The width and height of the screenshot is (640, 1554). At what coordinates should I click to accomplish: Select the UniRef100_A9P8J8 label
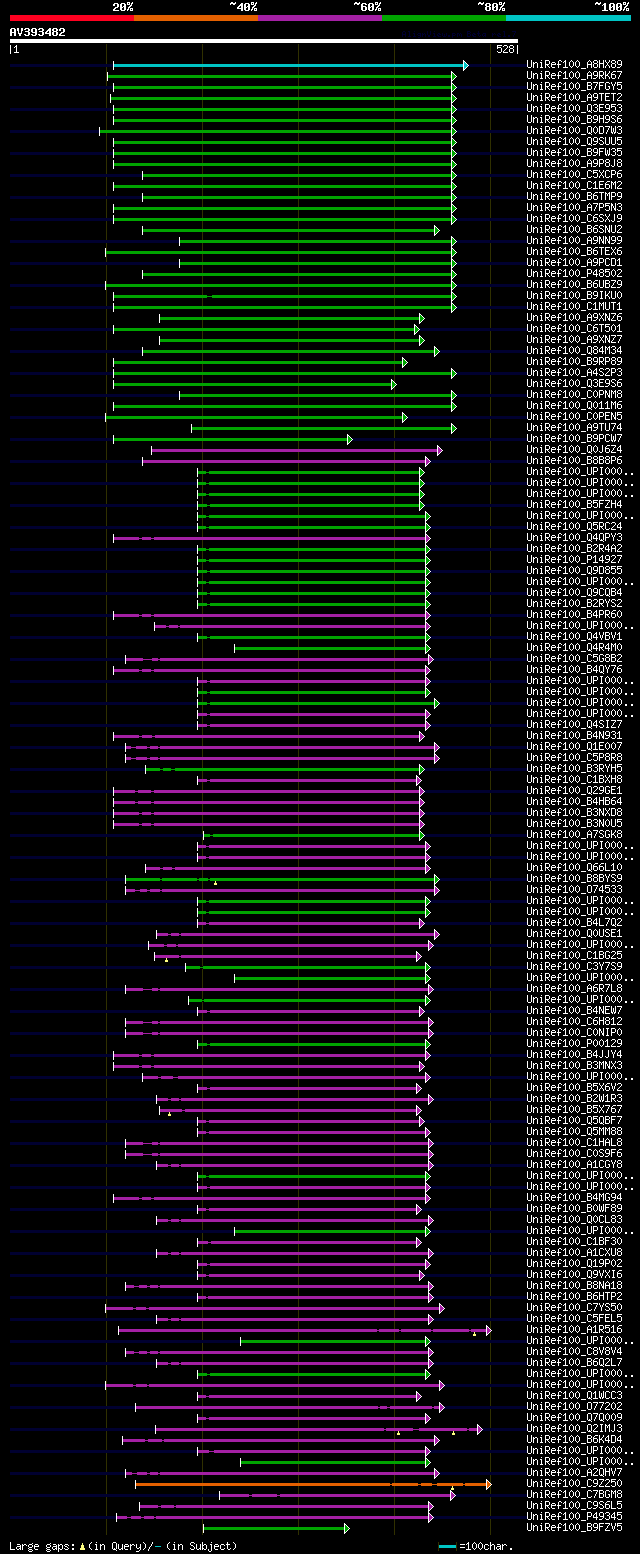pyautogui.click(x=574, y=164)
